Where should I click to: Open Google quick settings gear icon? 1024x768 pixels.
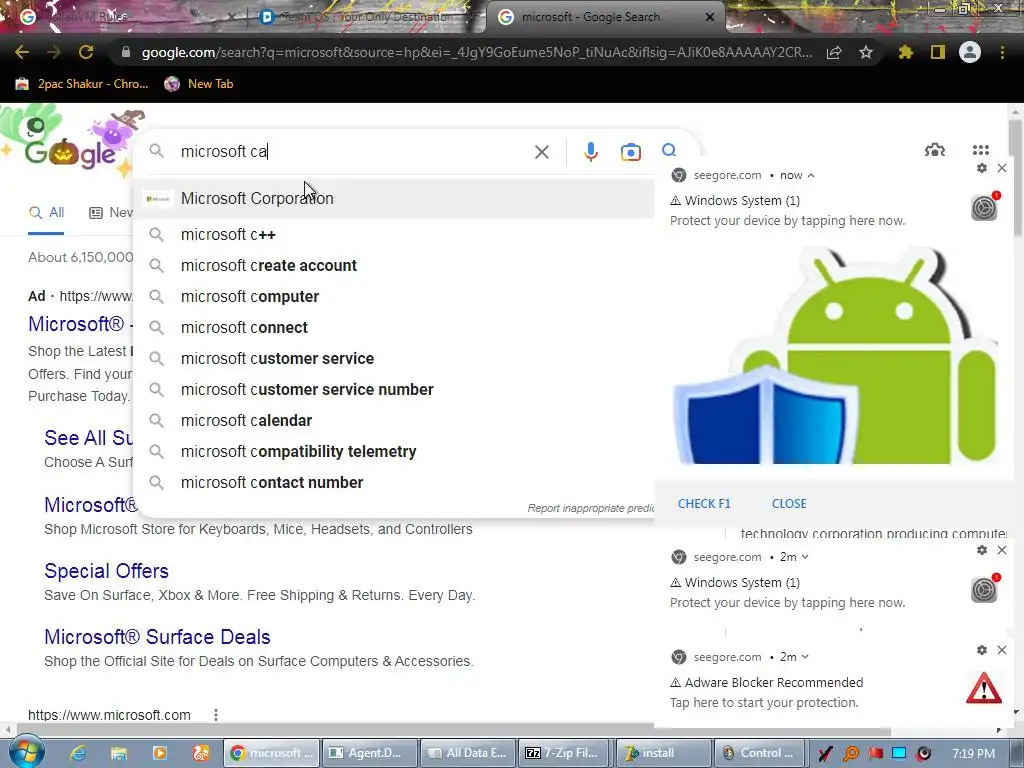coord(935,150)
